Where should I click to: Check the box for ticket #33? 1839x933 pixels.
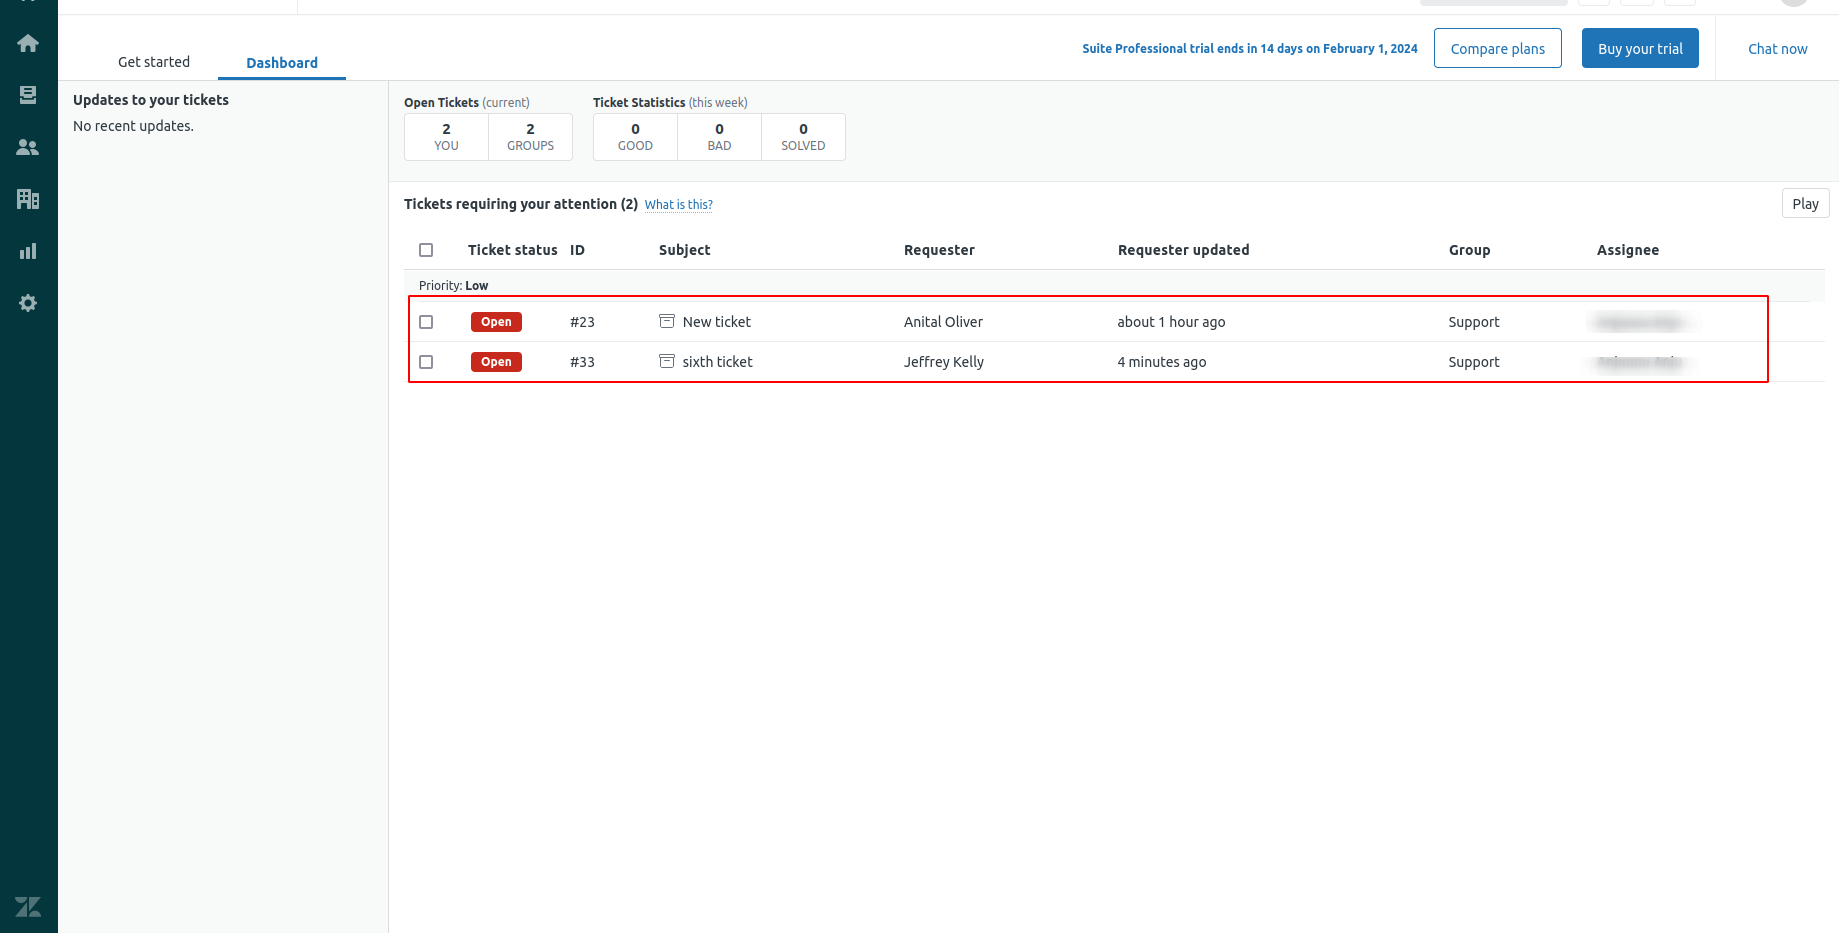point(426,362)
